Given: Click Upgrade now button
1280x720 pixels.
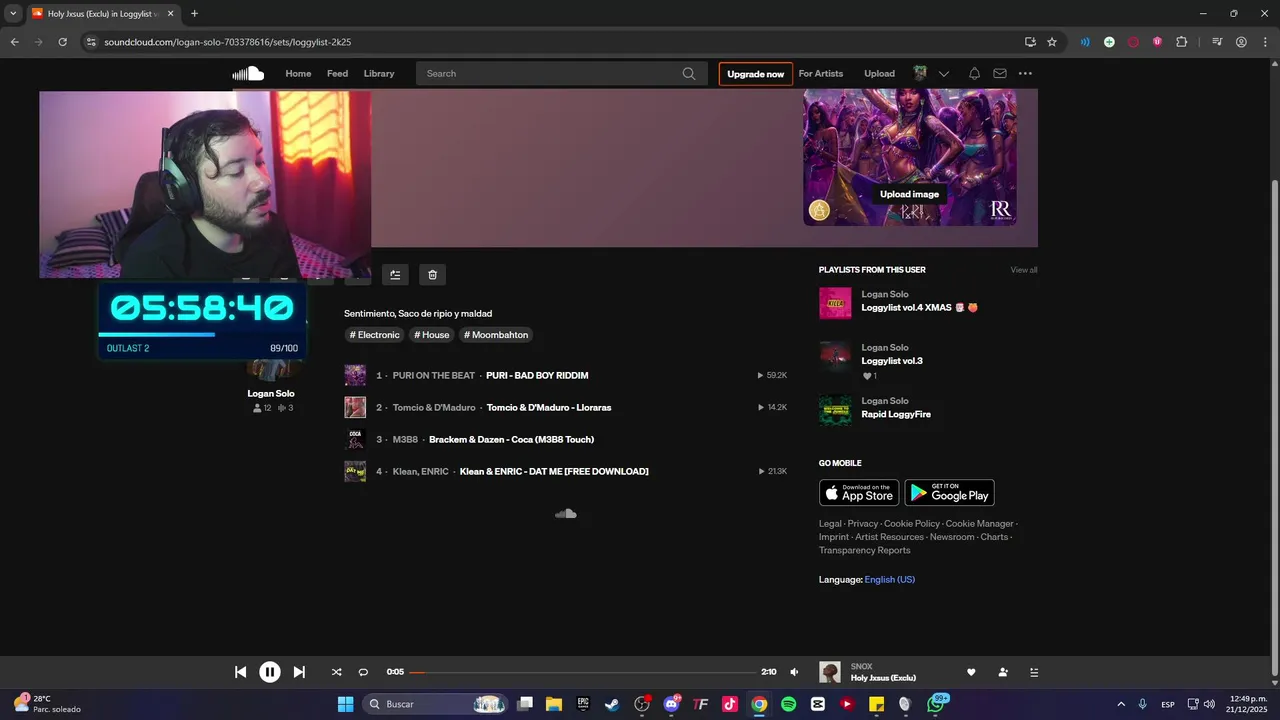Looking at the screenshot, I should [x=755, y=74].
